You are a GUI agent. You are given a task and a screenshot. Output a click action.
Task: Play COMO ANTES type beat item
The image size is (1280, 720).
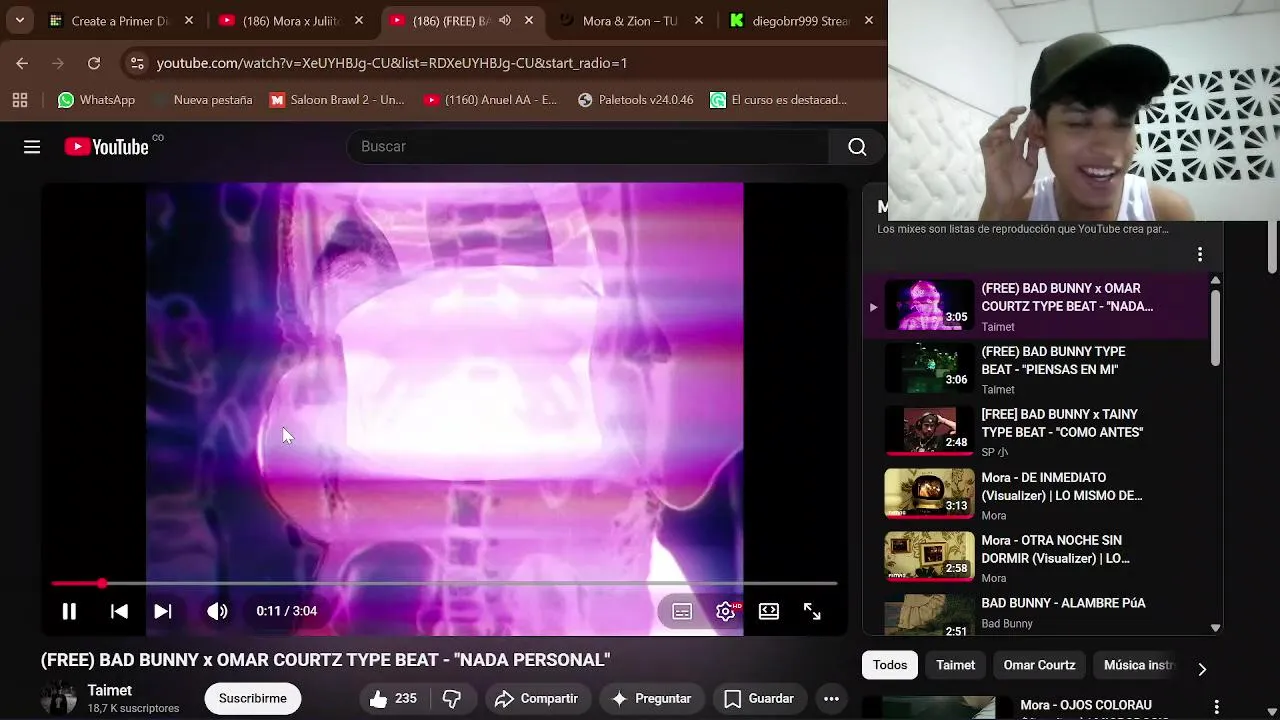coord(1035,432)
